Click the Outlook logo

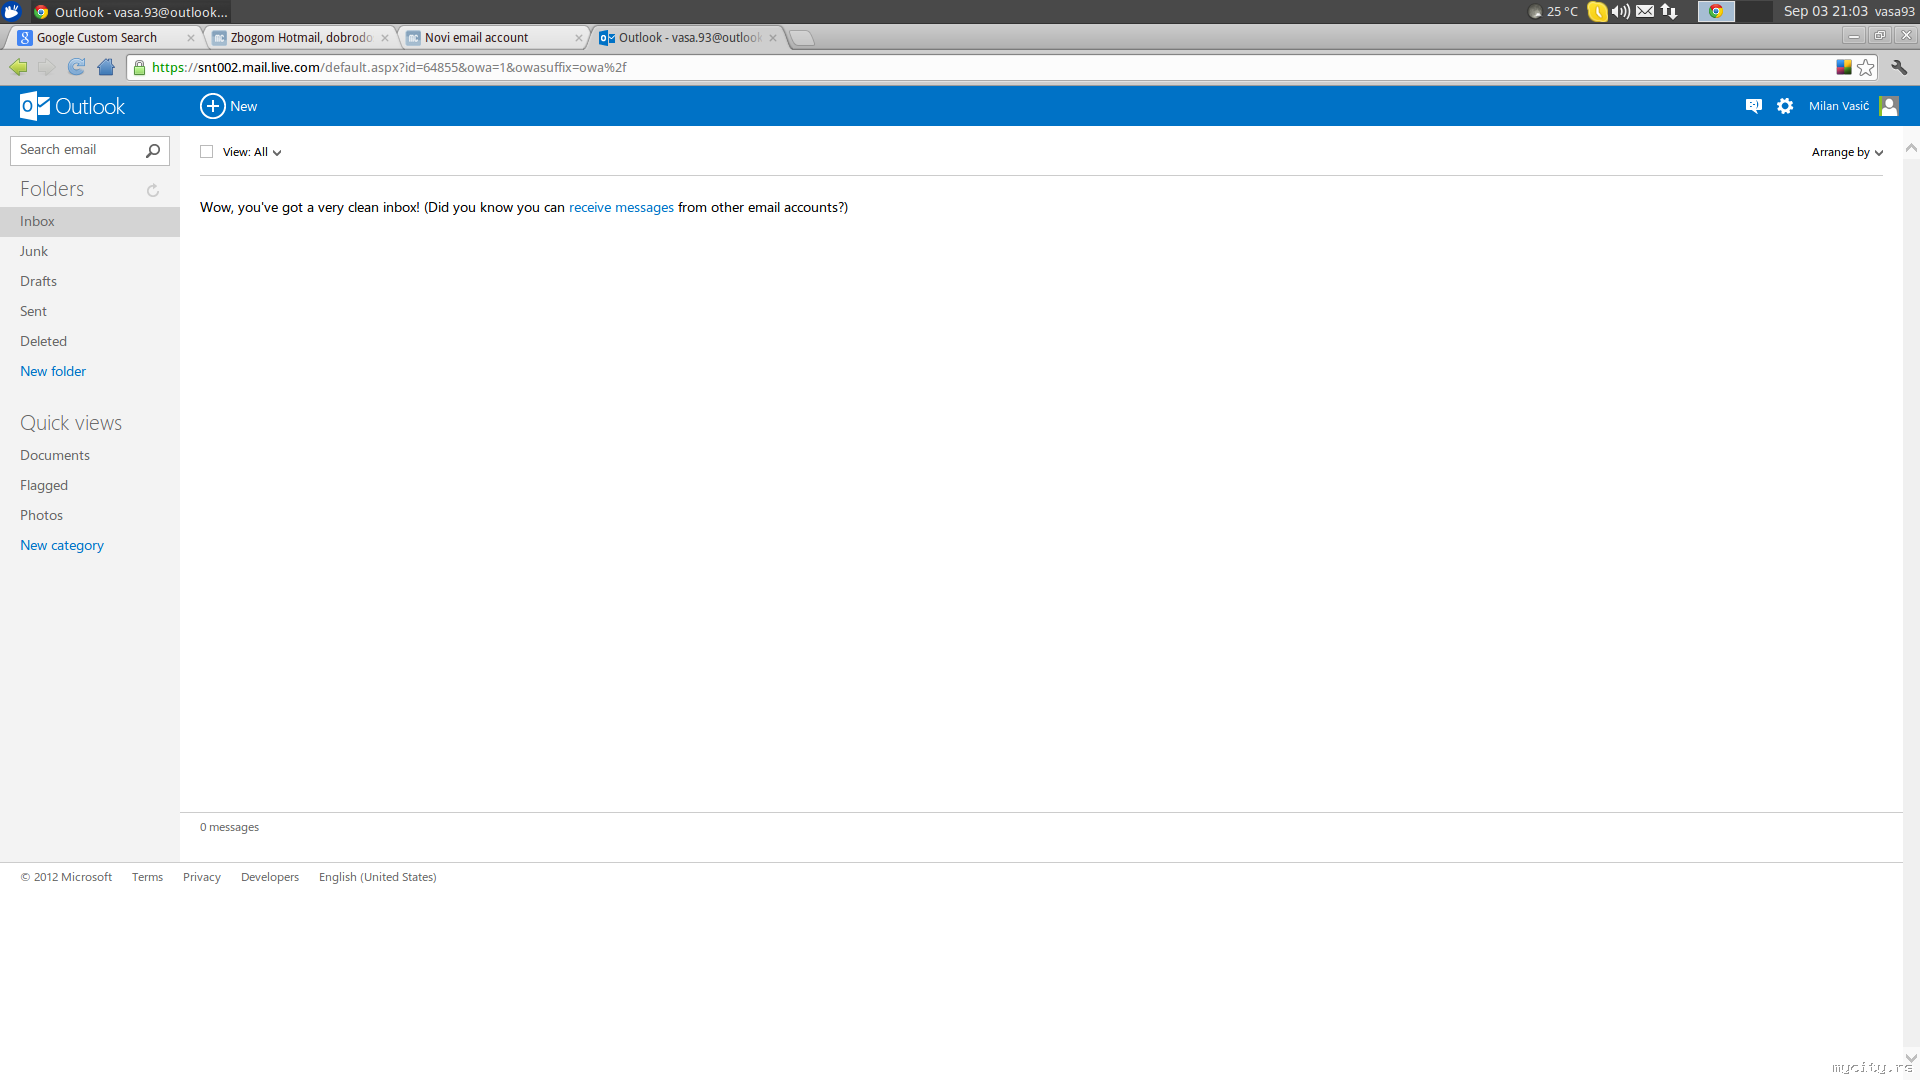(72, 106)
